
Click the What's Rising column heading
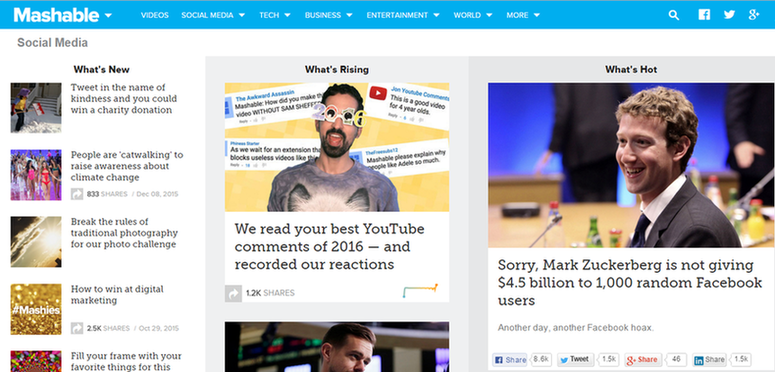(x=337, y=70)
